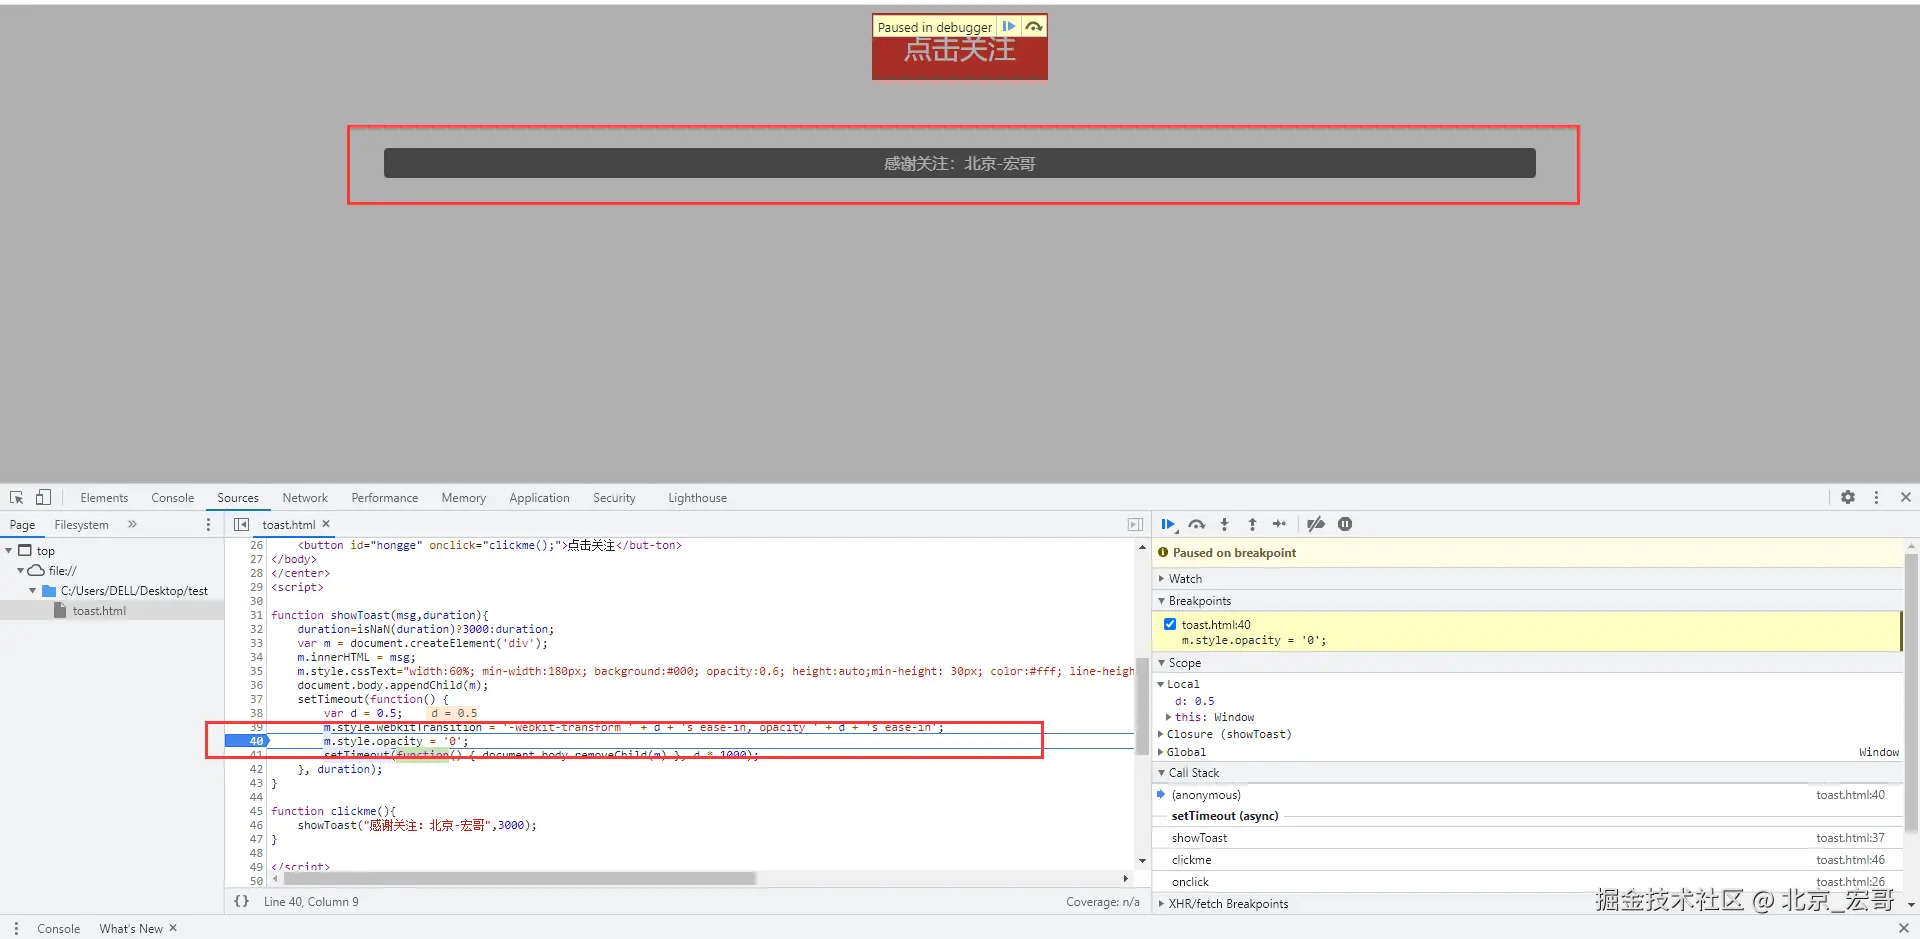Open the Memory tab
1920x939 pixels.
click(464, 497)
